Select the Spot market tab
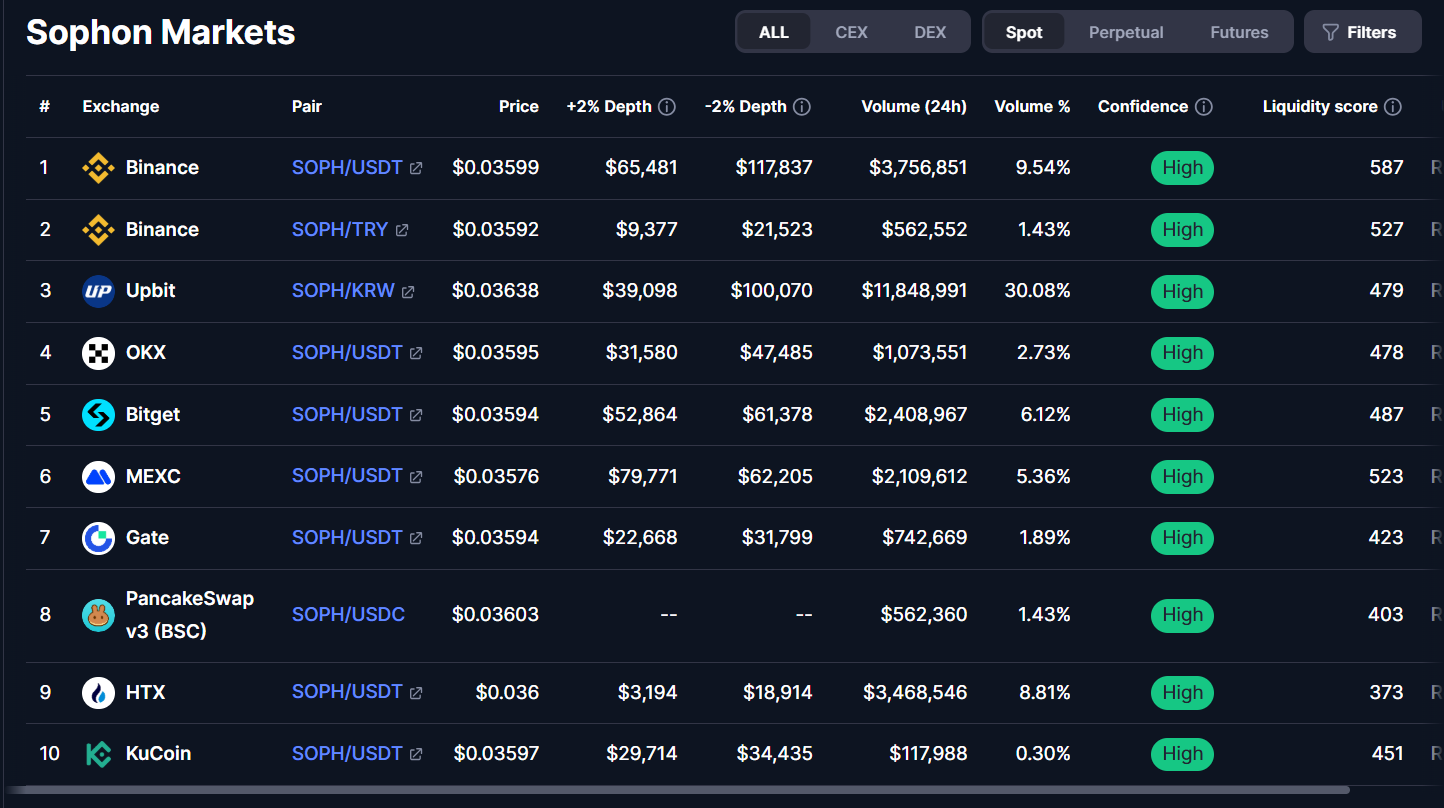The height and width of the screenshot is (808, 1444). pos(1024,32)
